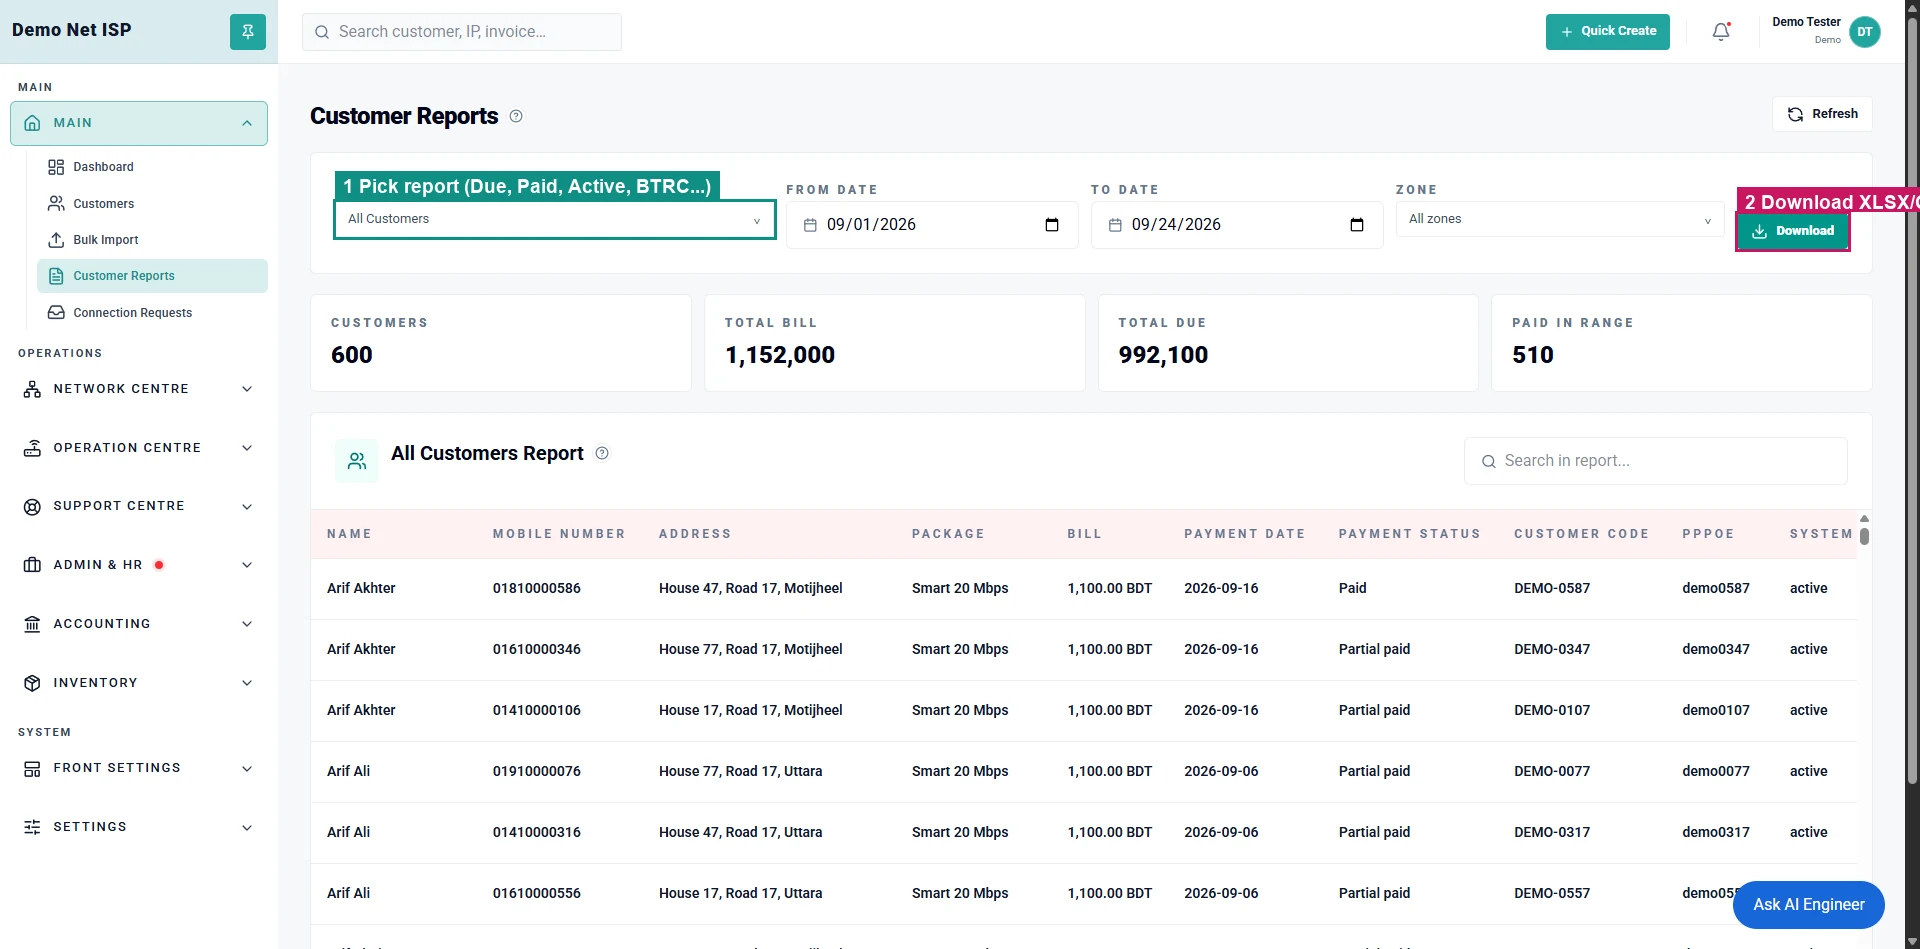
Task: Open the Customers menu item
Action: pos(152,203)
